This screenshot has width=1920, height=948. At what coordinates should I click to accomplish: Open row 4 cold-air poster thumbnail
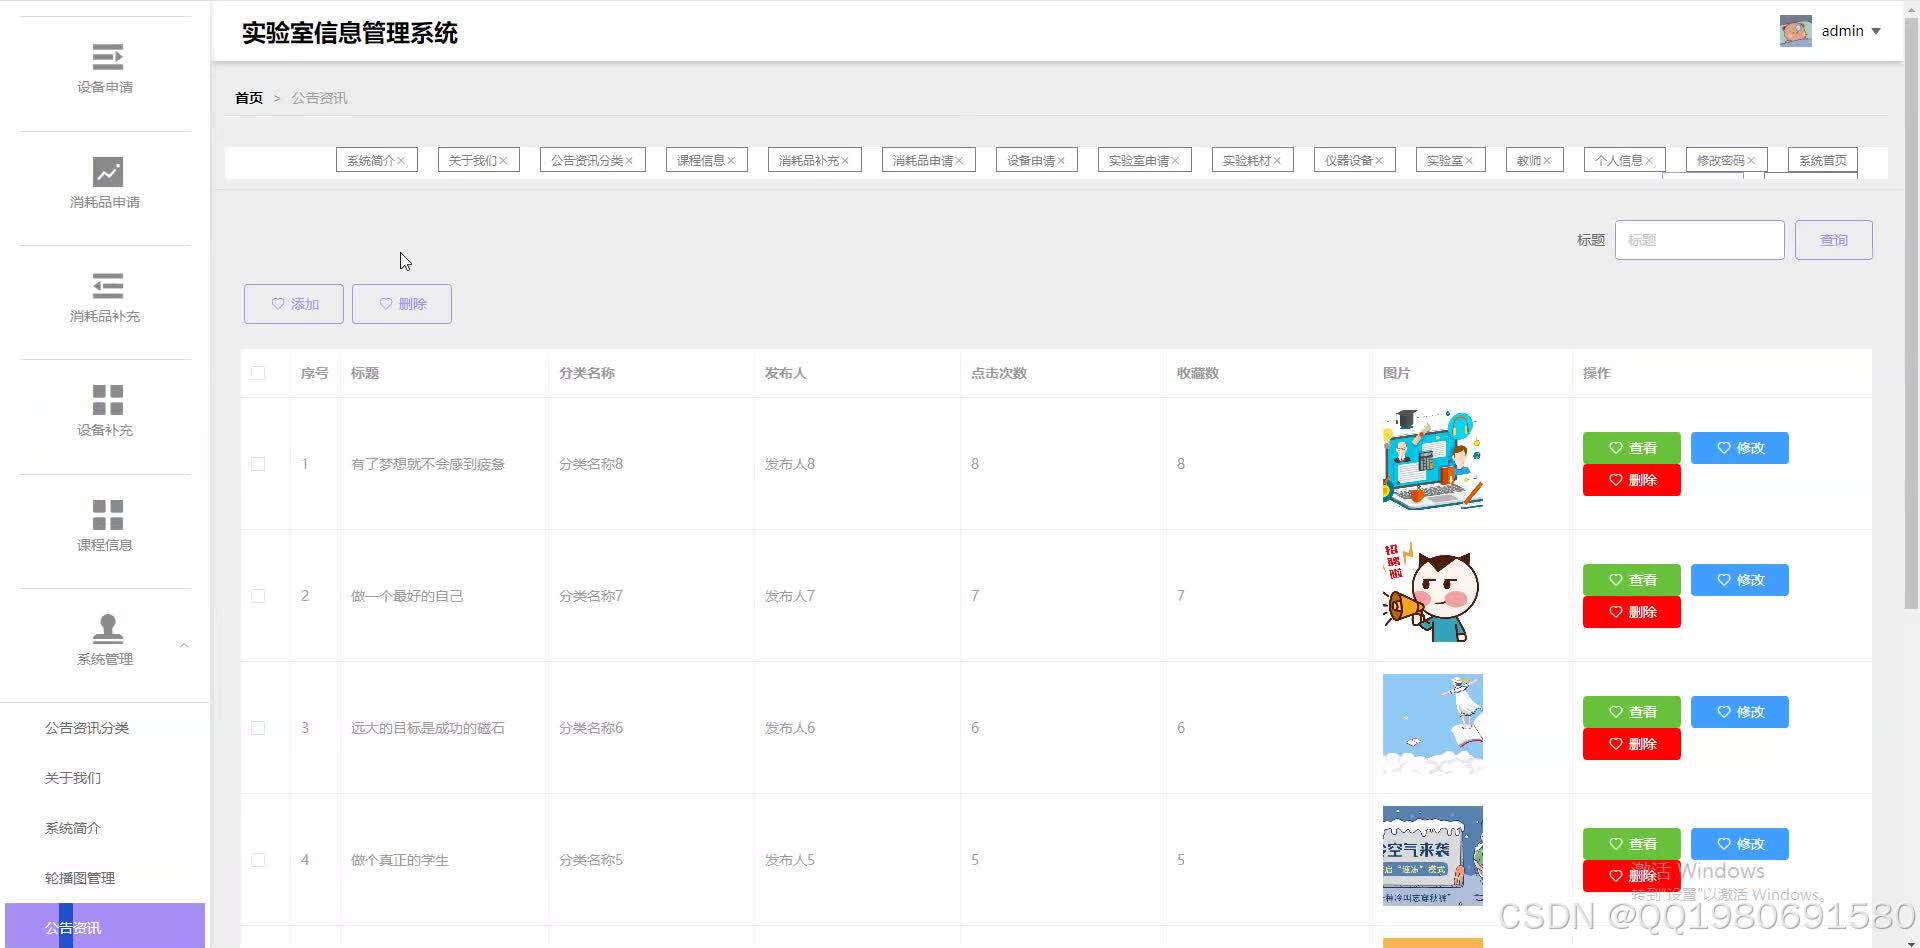1433,856
